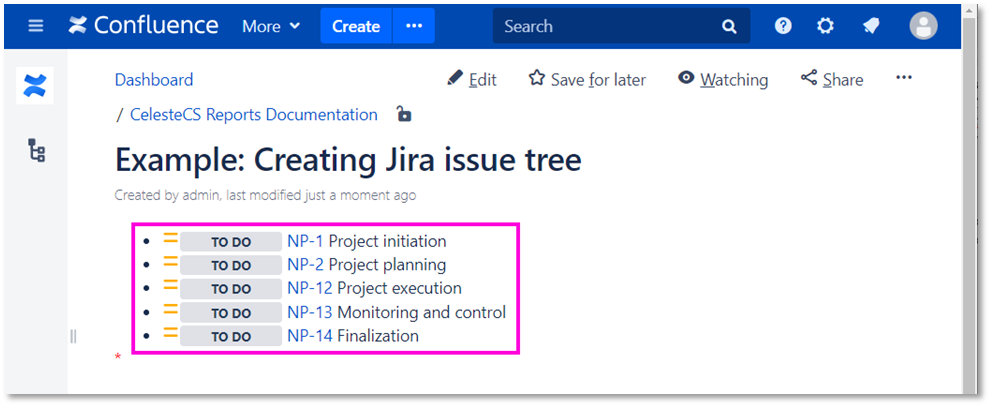The image size is (991, 407).
Task: Click priority icon beside NP-1
Action: coord(171,238)
